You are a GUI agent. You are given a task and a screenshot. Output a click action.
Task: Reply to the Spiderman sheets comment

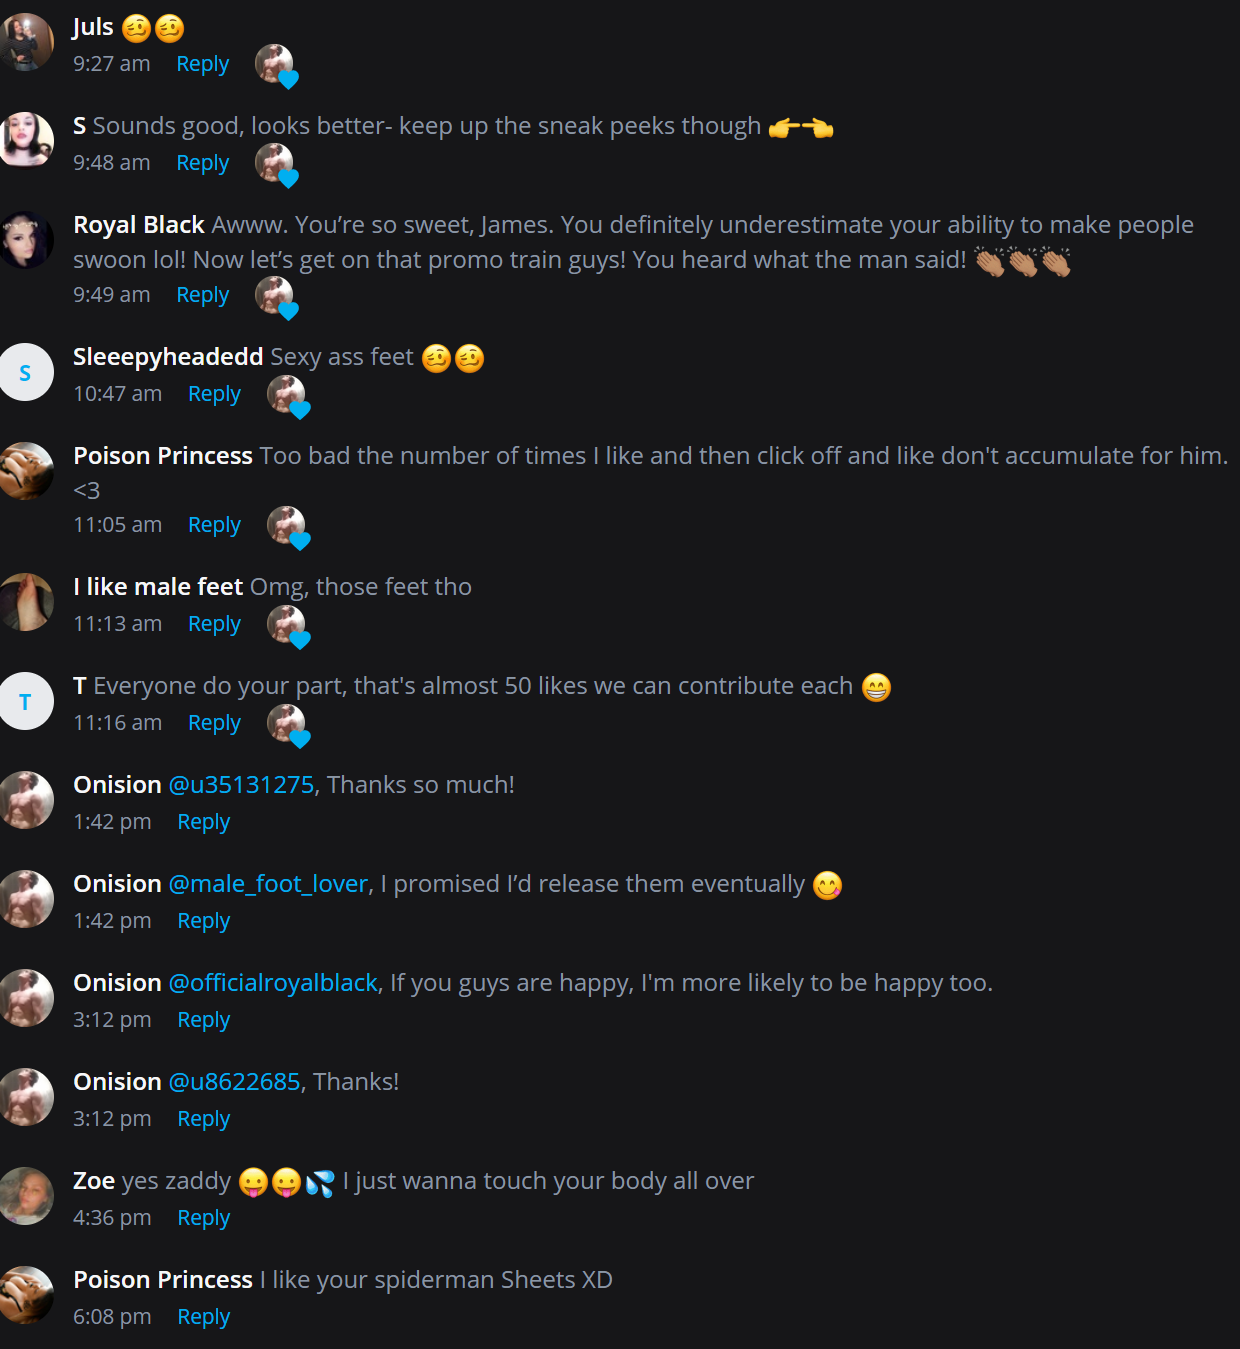(x=204, y=1317)
